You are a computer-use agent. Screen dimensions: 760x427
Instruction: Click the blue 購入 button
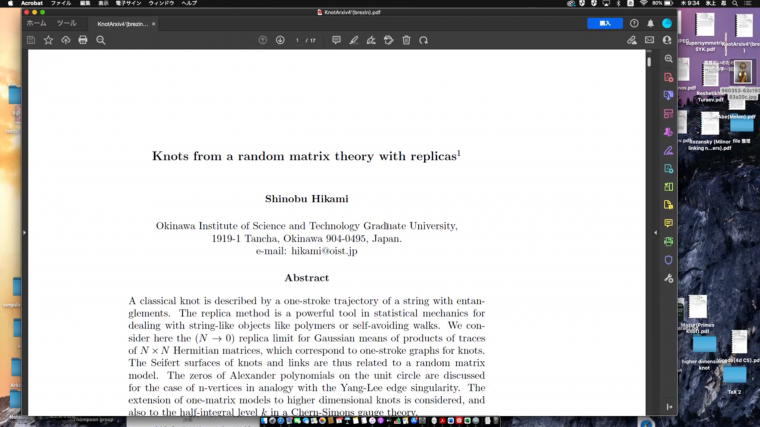click(x=605, y=23)
